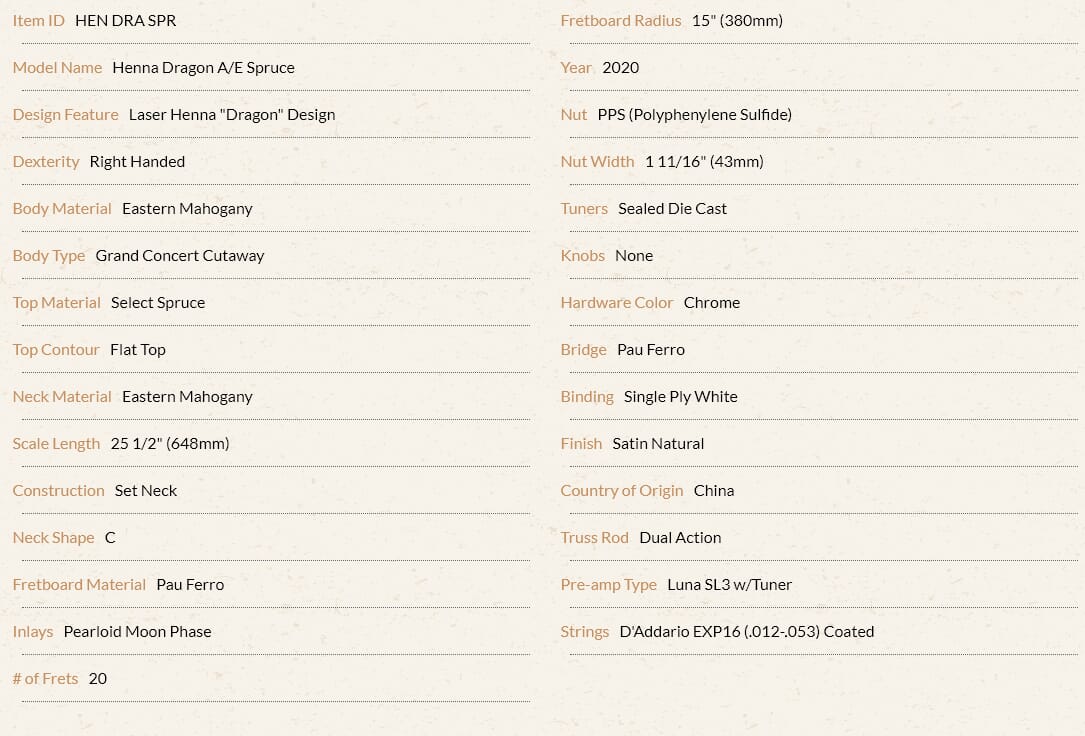Click the Set Neck construction value
This screenshot has height=736, width=1085.
[x=146, y=491]
